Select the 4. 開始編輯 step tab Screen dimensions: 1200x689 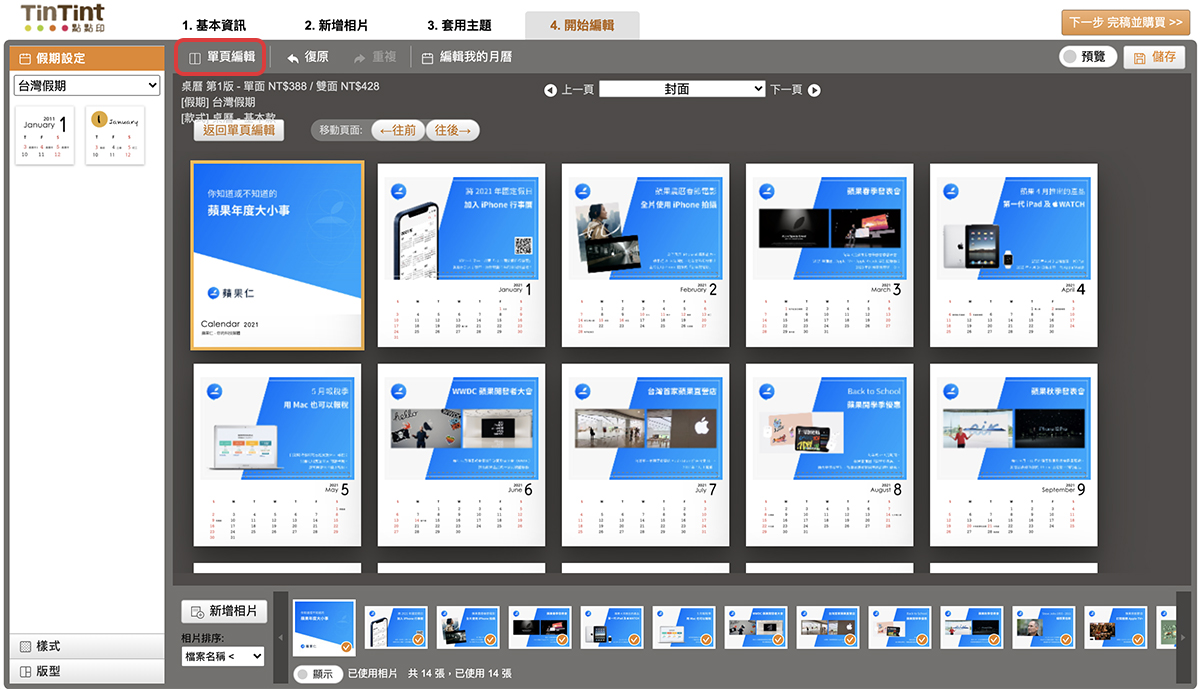(582, 25)
